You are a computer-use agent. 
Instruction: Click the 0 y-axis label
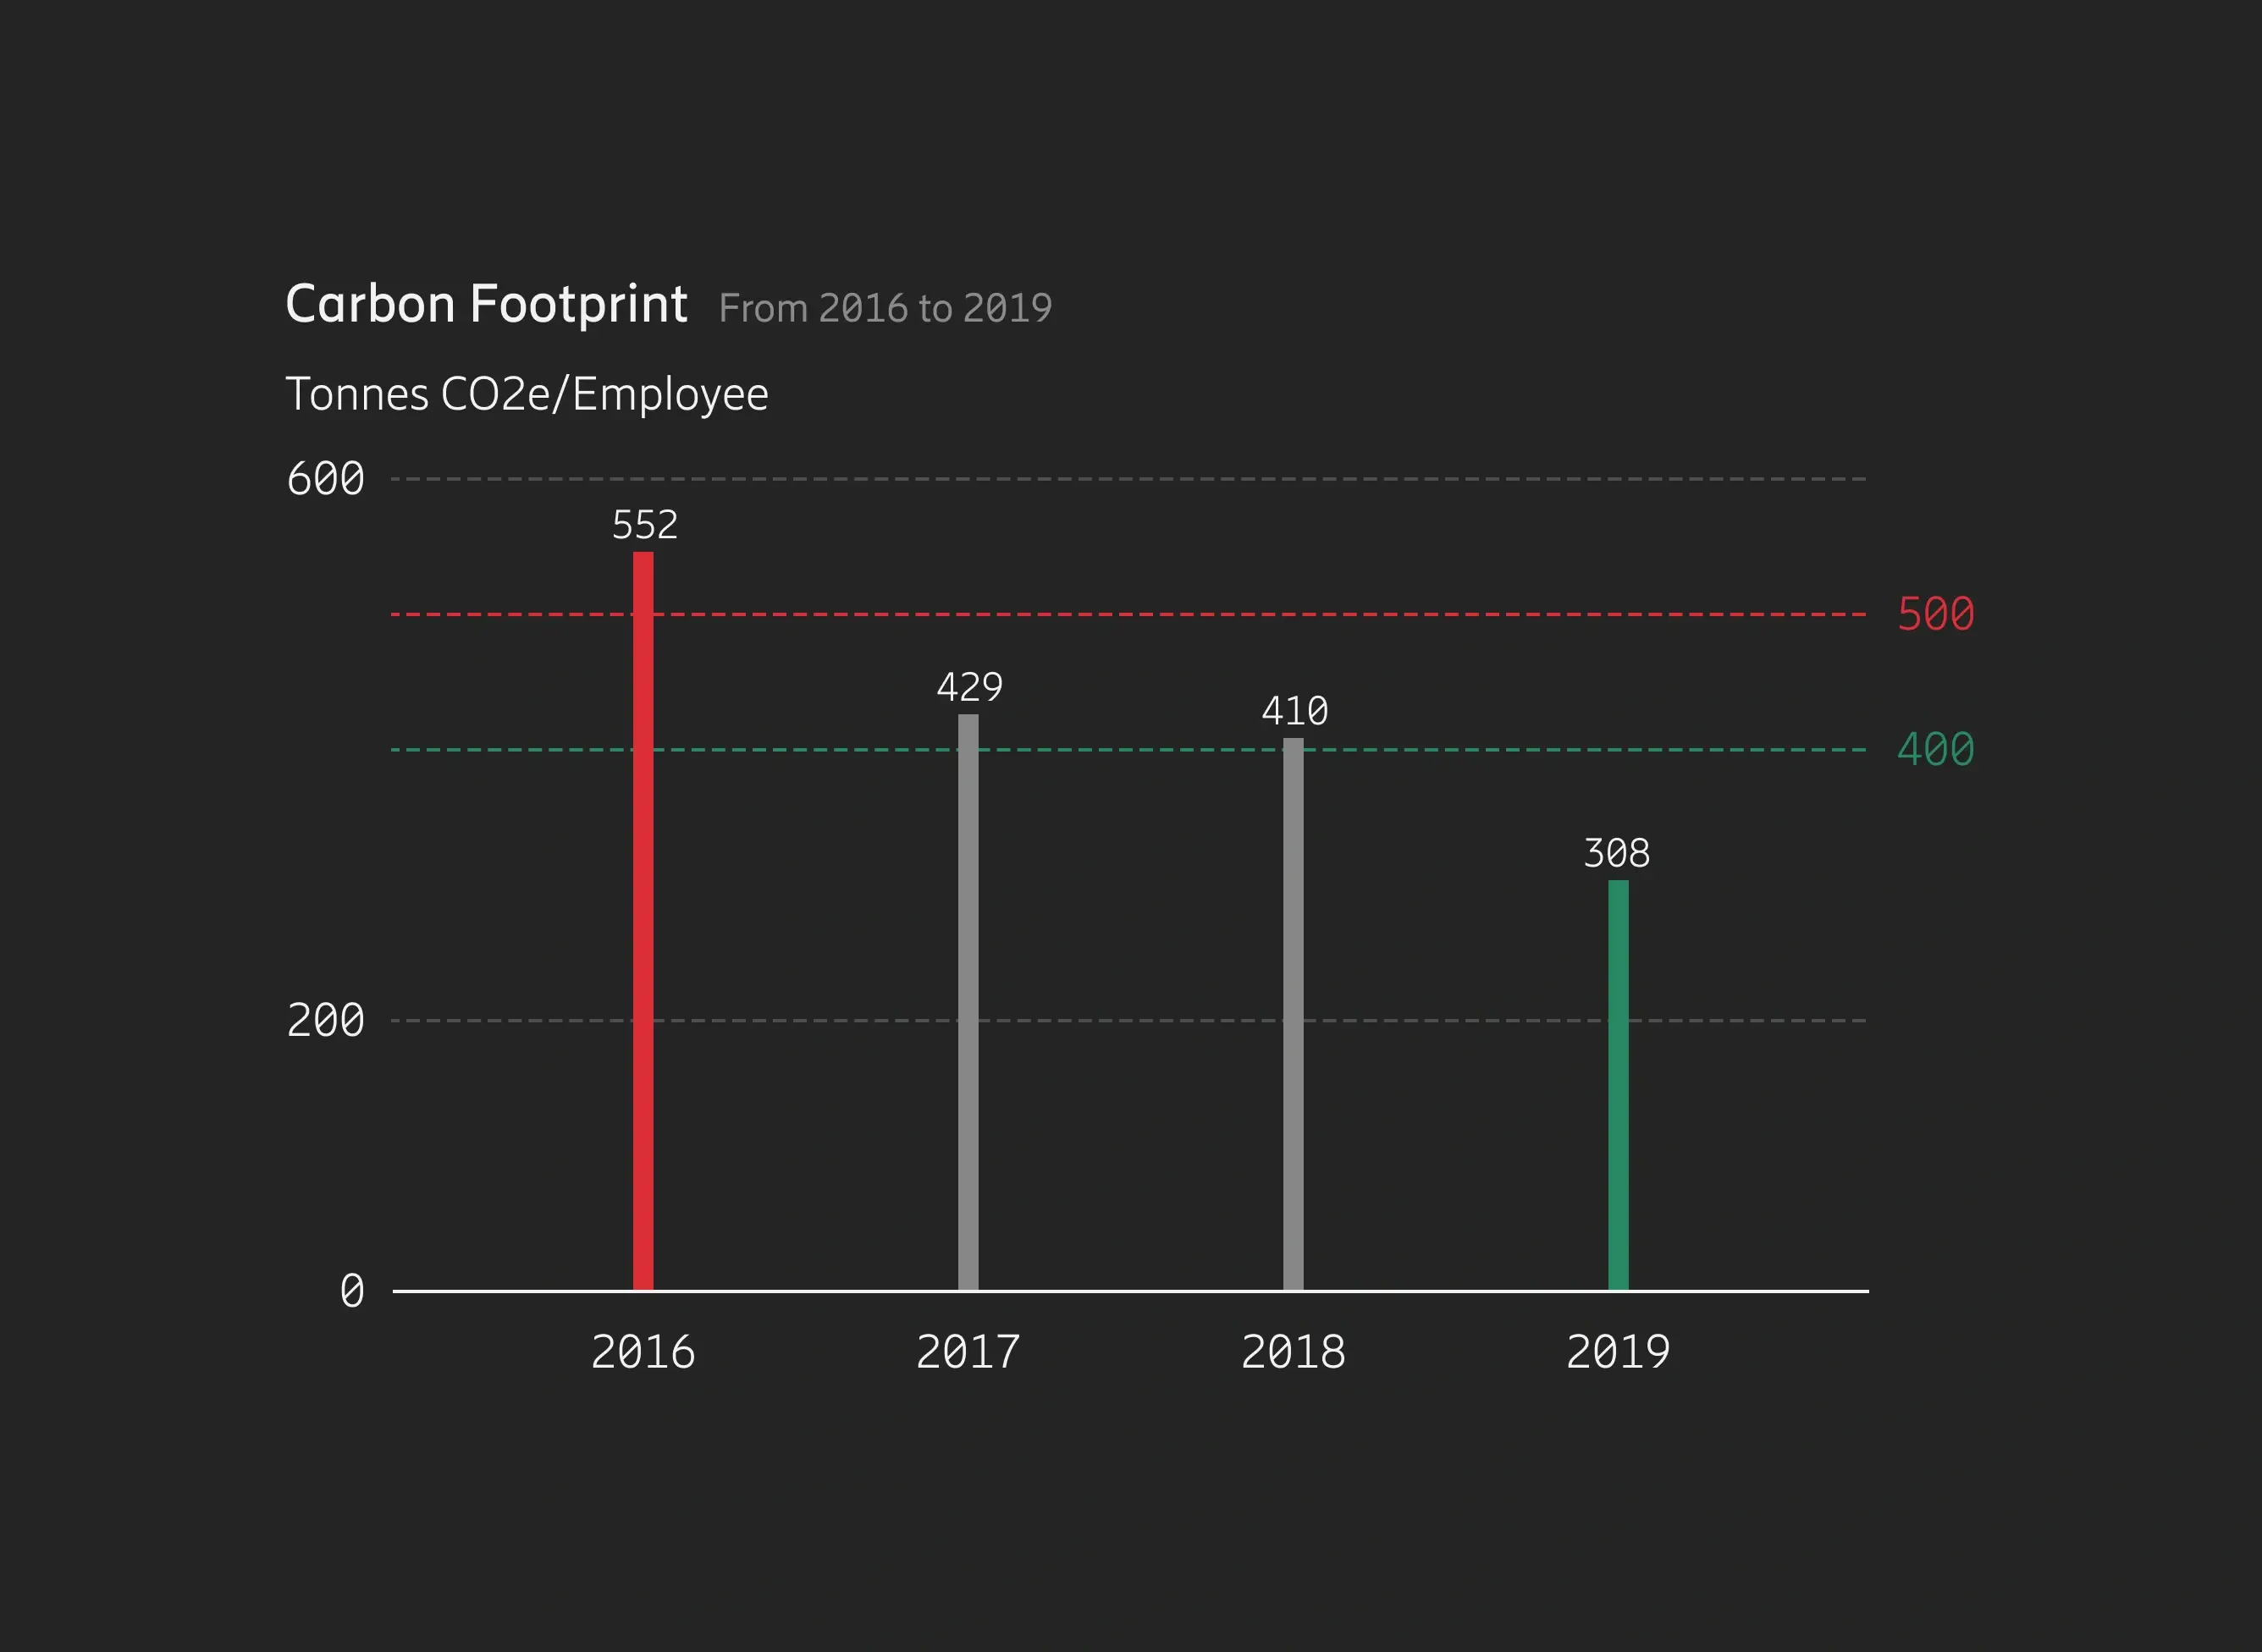tap(351, 1291)
